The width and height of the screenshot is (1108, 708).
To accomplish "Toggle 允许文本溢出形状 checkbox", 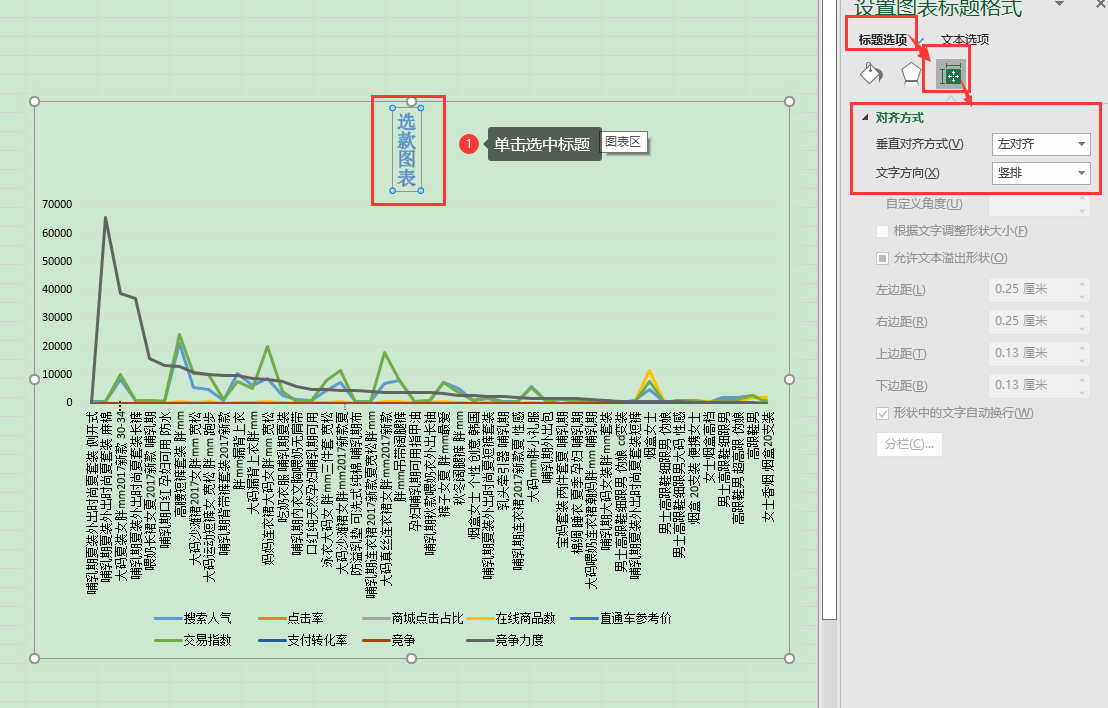I will [x=882, y=258].
